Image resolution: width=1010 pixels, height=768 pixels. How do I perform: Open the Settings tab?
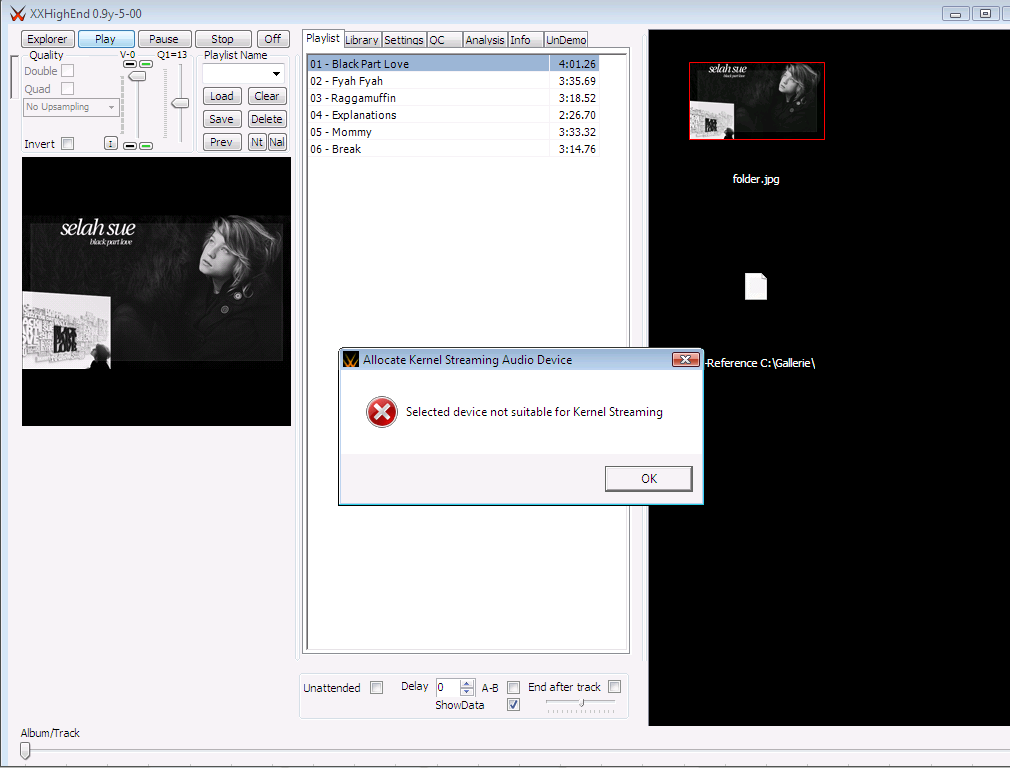(404, 40)
